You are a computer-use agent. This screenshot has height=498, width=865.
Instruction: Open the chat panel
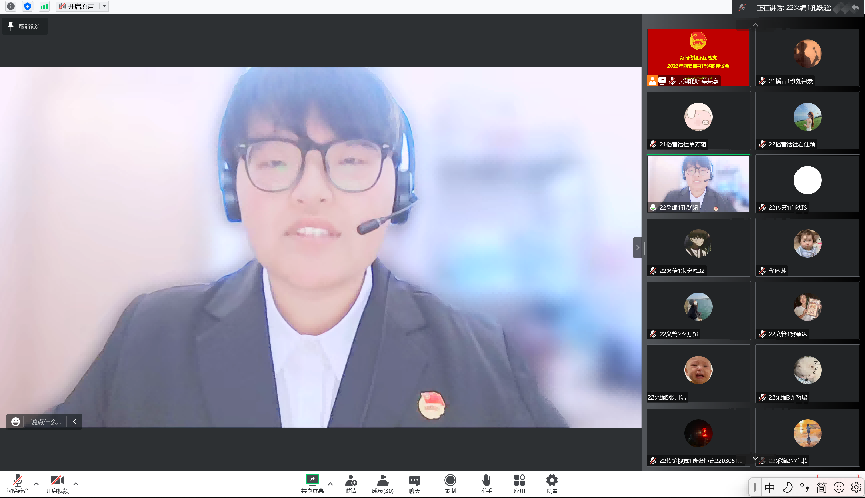click(415, 482)
